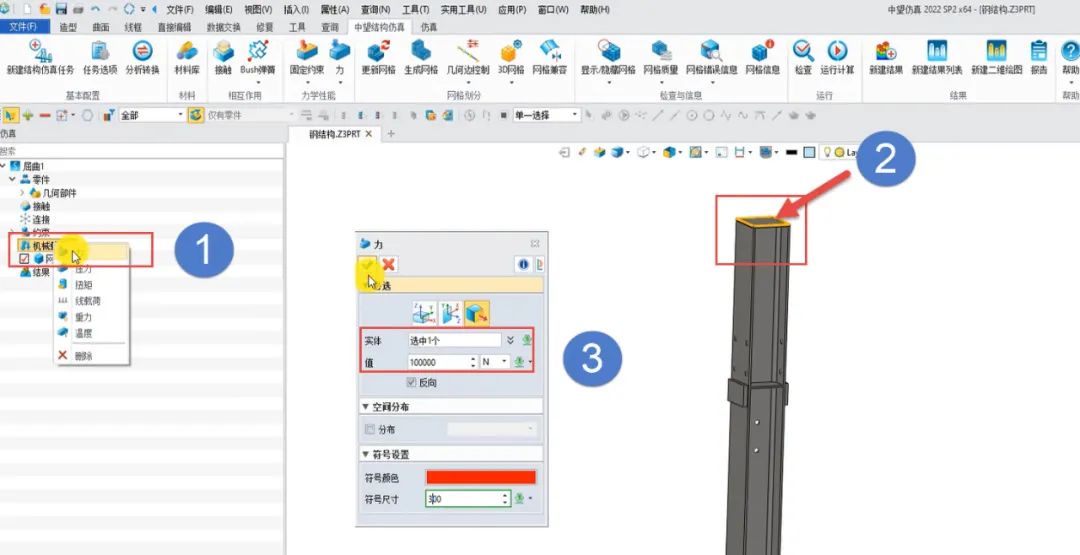This screenshot has height=555, width=1080.
Task: Click the 运行计算 run calculation icon
Action: (837, 52)
